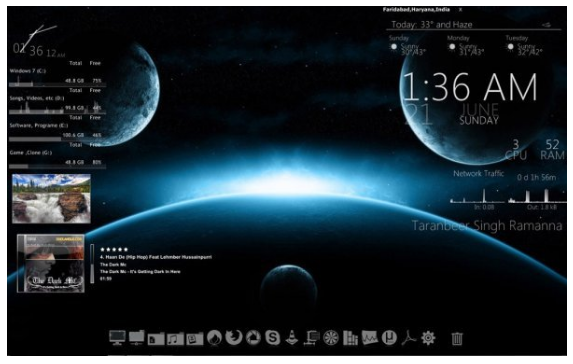
Task: Click 'The Dark Mc' album cover art
Action: [51, 263]
